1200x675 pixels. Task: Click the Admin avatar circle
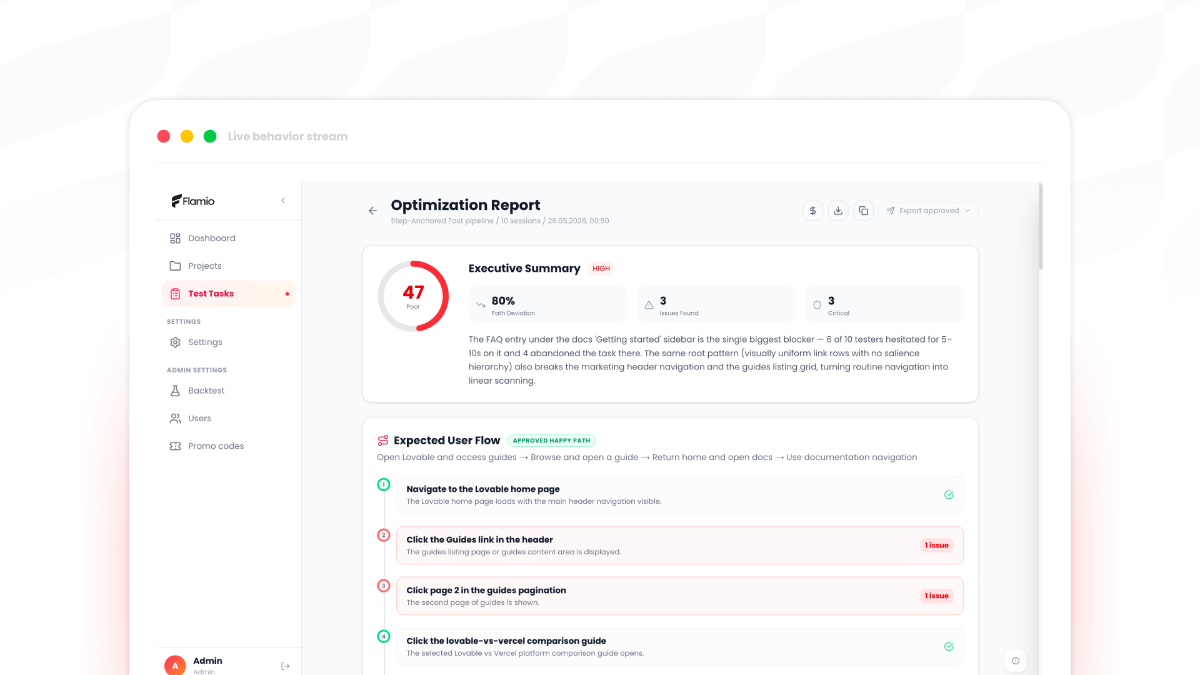tap(175, 665)
